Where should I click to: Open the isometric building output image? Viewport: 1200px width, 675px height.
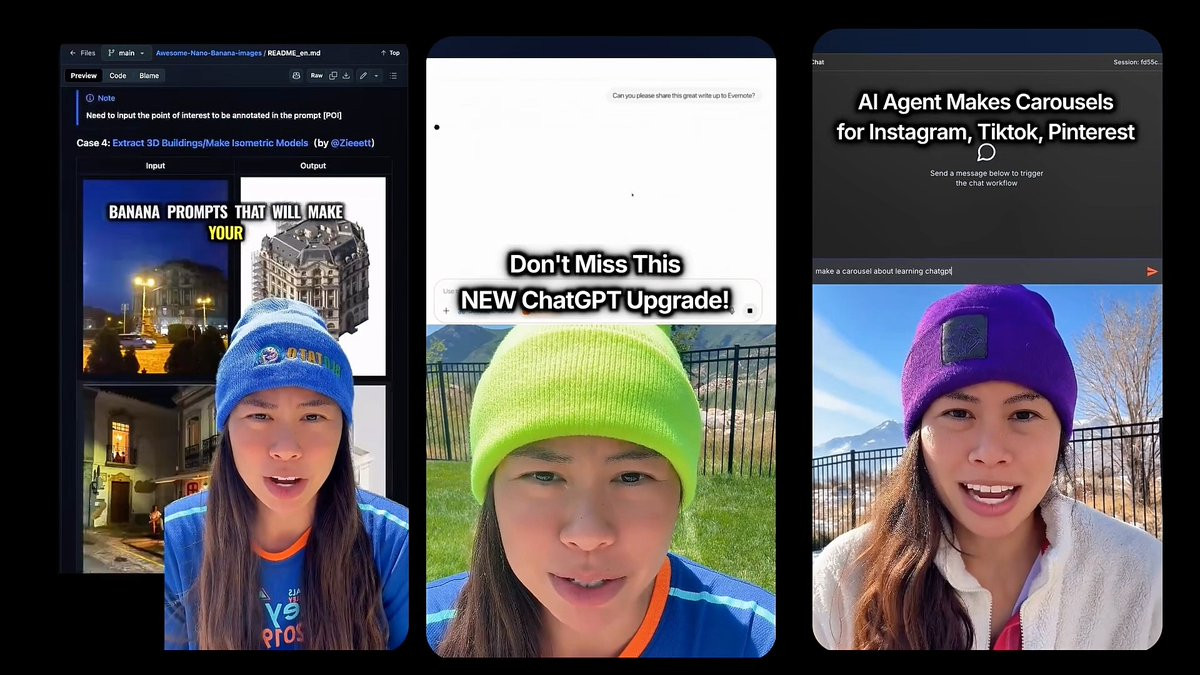tap(313, 276)
